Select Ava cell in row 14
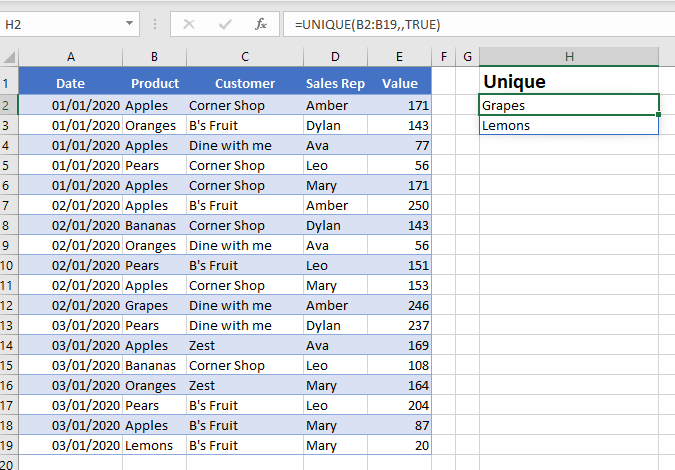This screenshot has width=675, height=470. 335,345
